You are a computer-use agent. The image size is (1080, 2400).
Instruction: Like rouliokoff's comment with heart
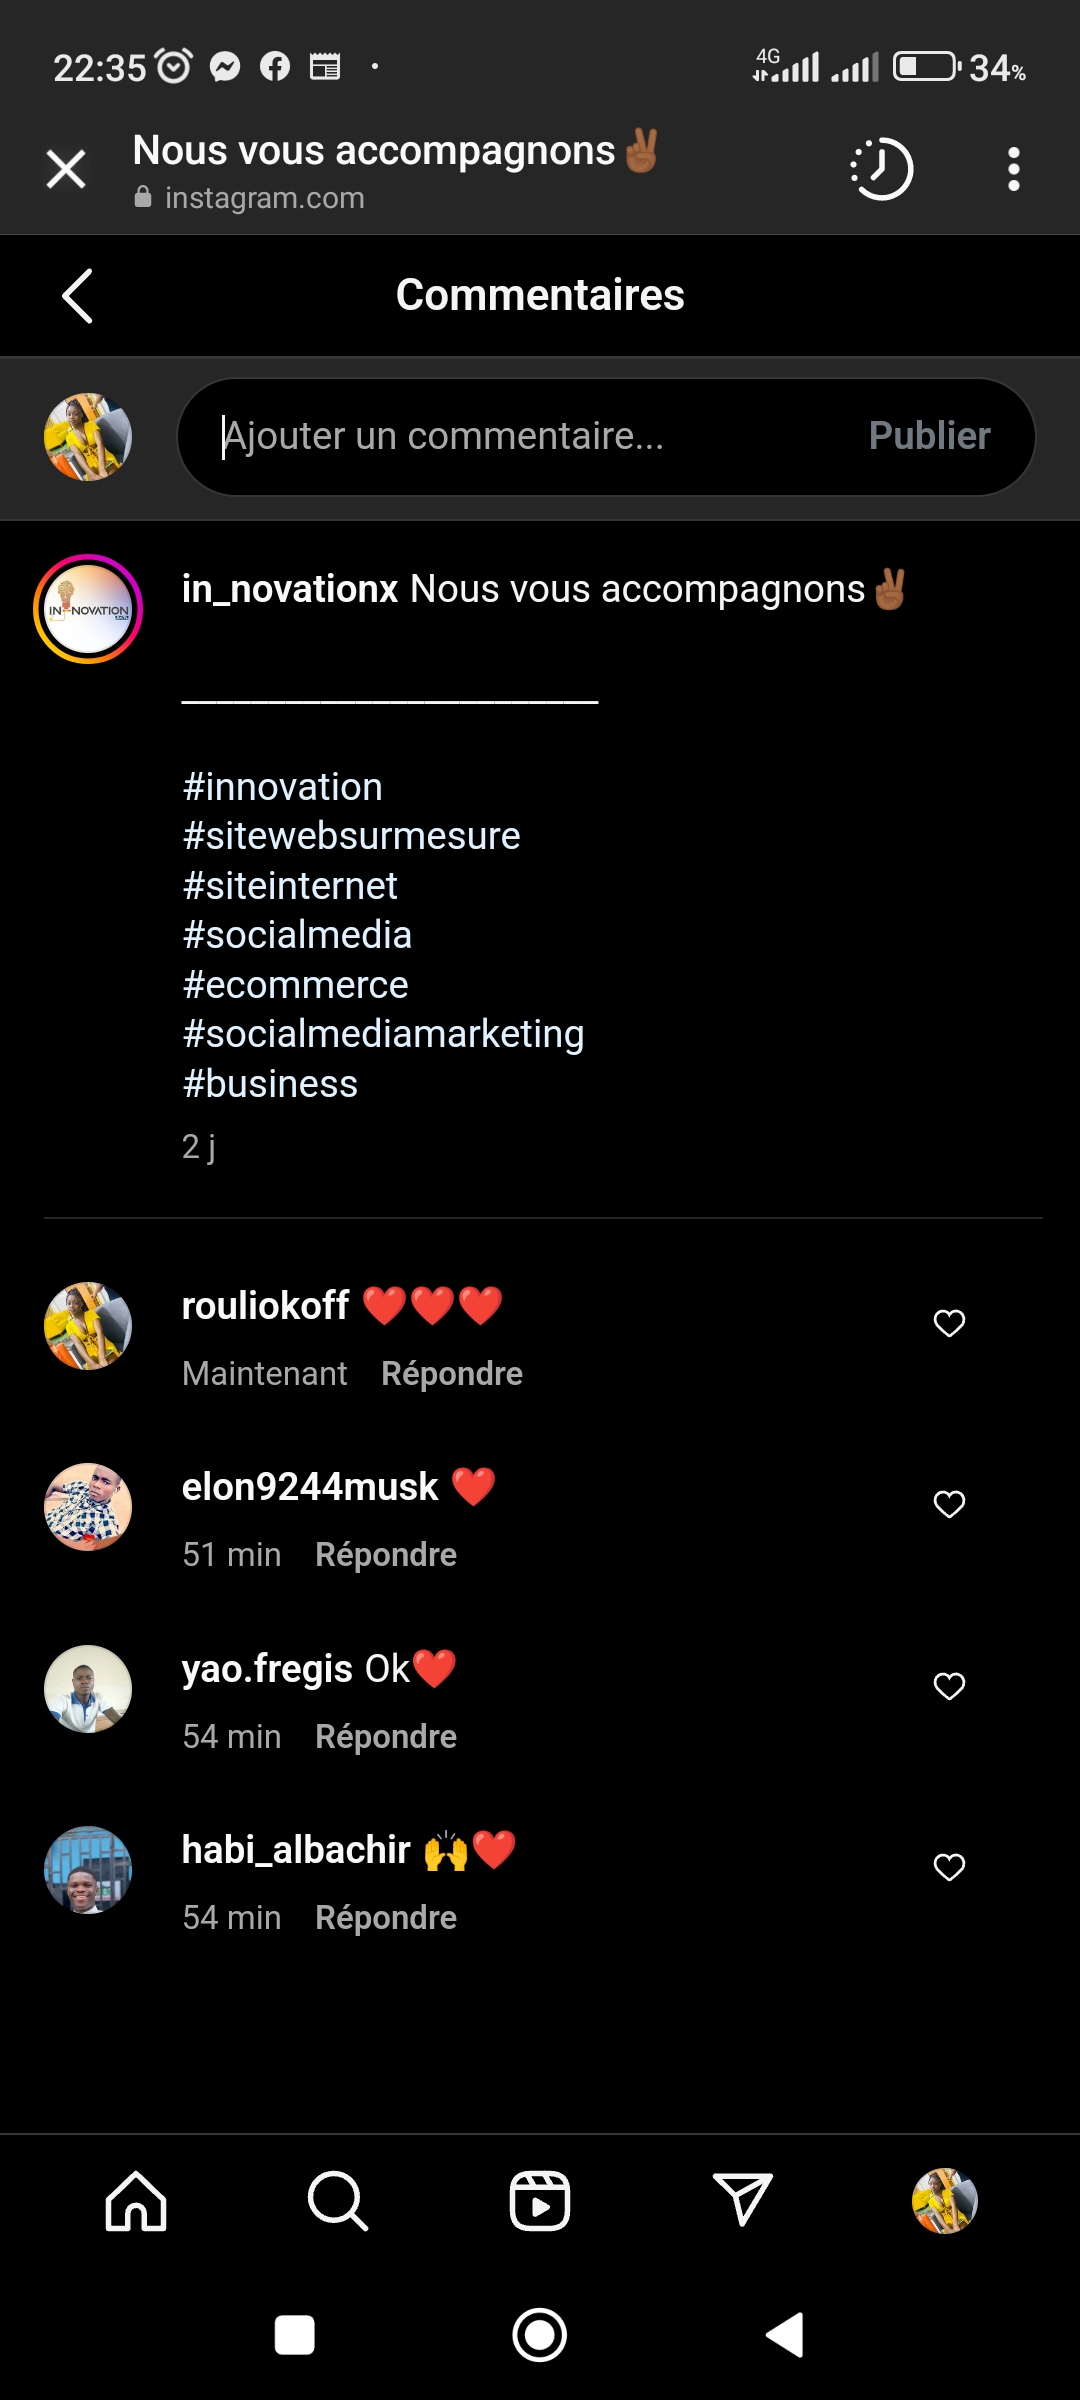949,1323
